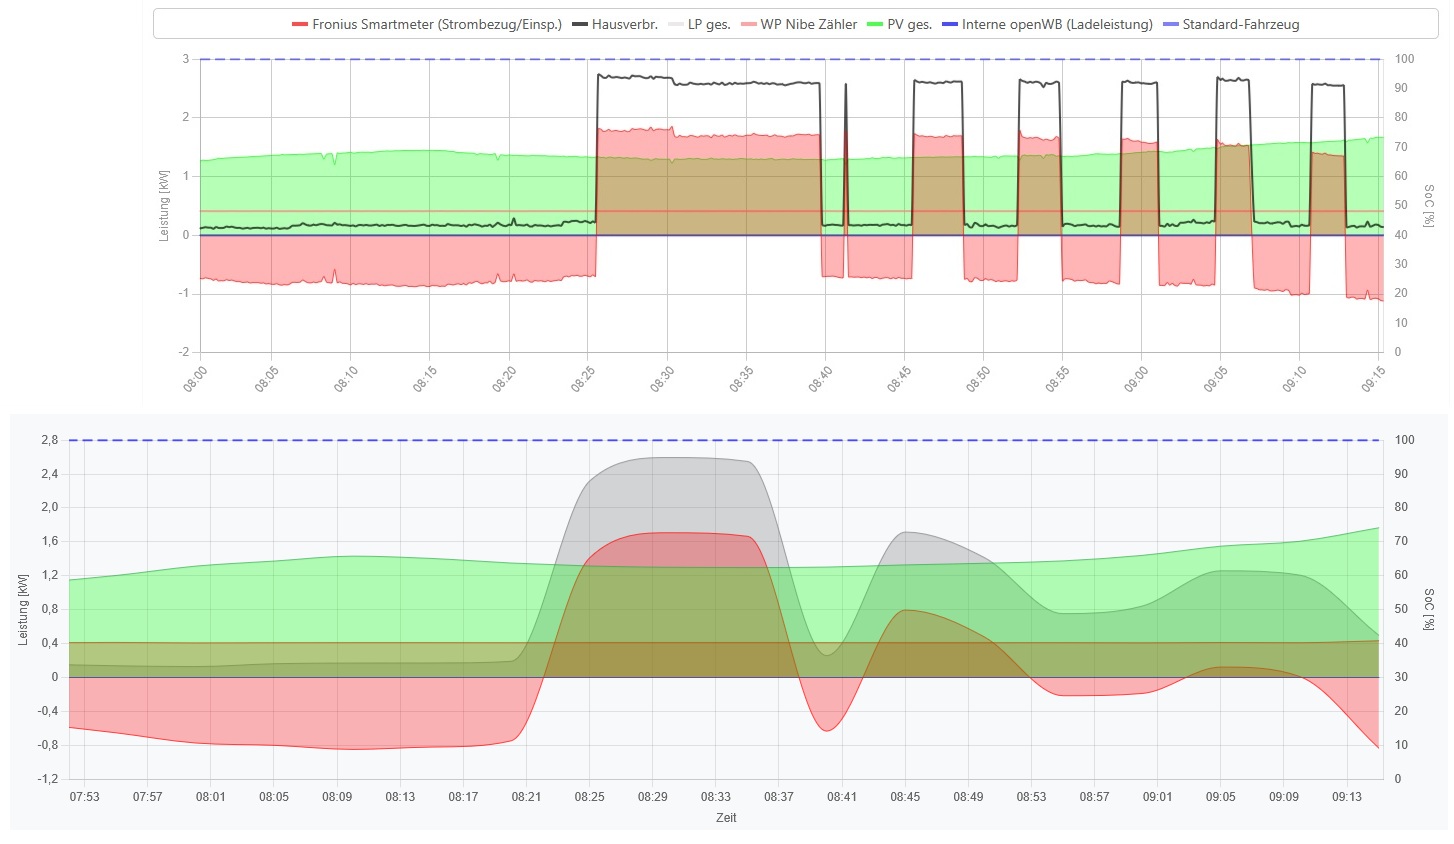1454x844 pixels.
Task: Click the grey LP ges. legend swatch
Action: click(x=676, y=24)
